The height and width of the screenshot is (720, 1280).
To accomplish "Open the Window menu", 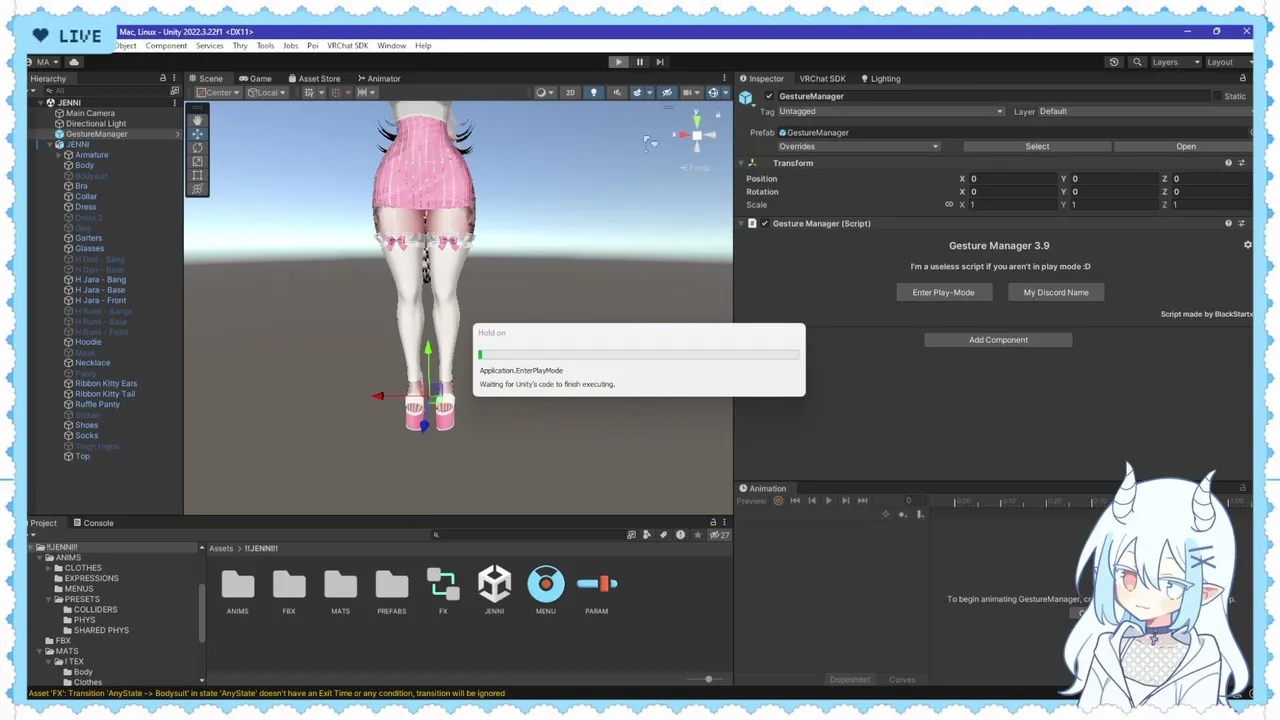I will coord(391,46).
